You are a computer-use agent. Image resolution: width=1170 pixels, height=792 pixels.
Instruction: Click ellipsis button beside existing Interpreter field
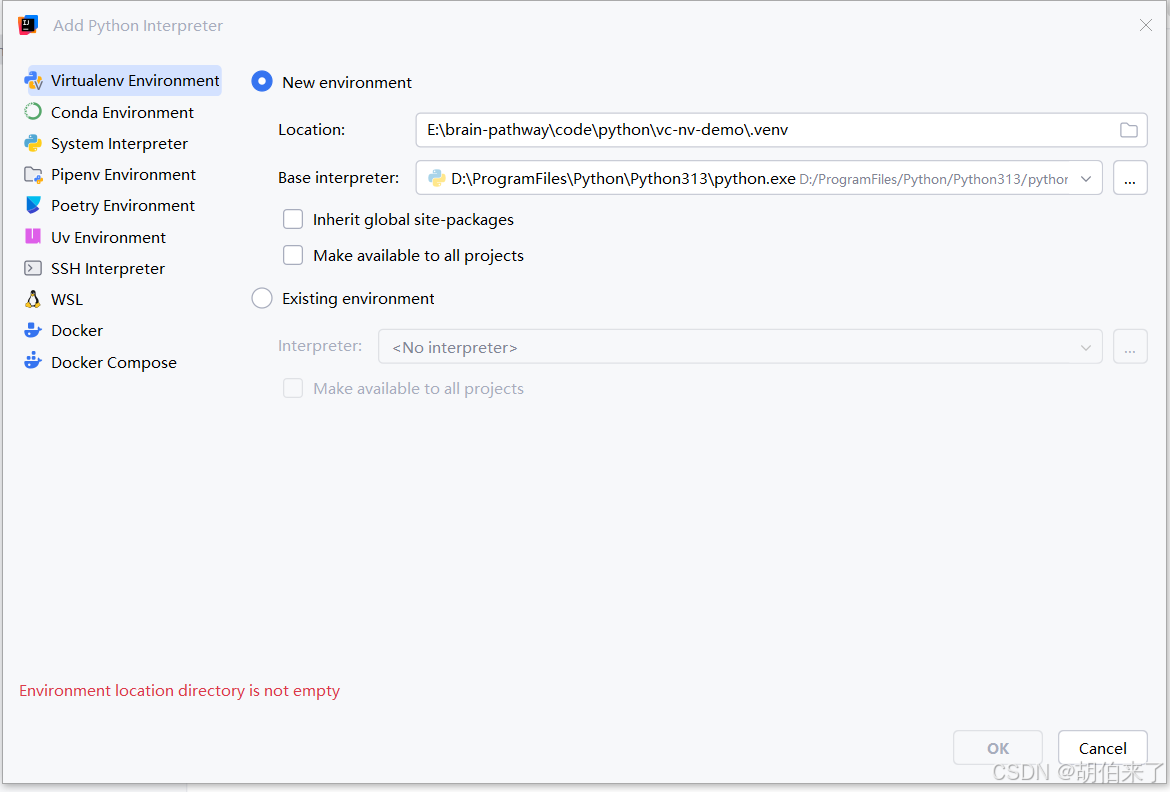tap(1130, 347)
